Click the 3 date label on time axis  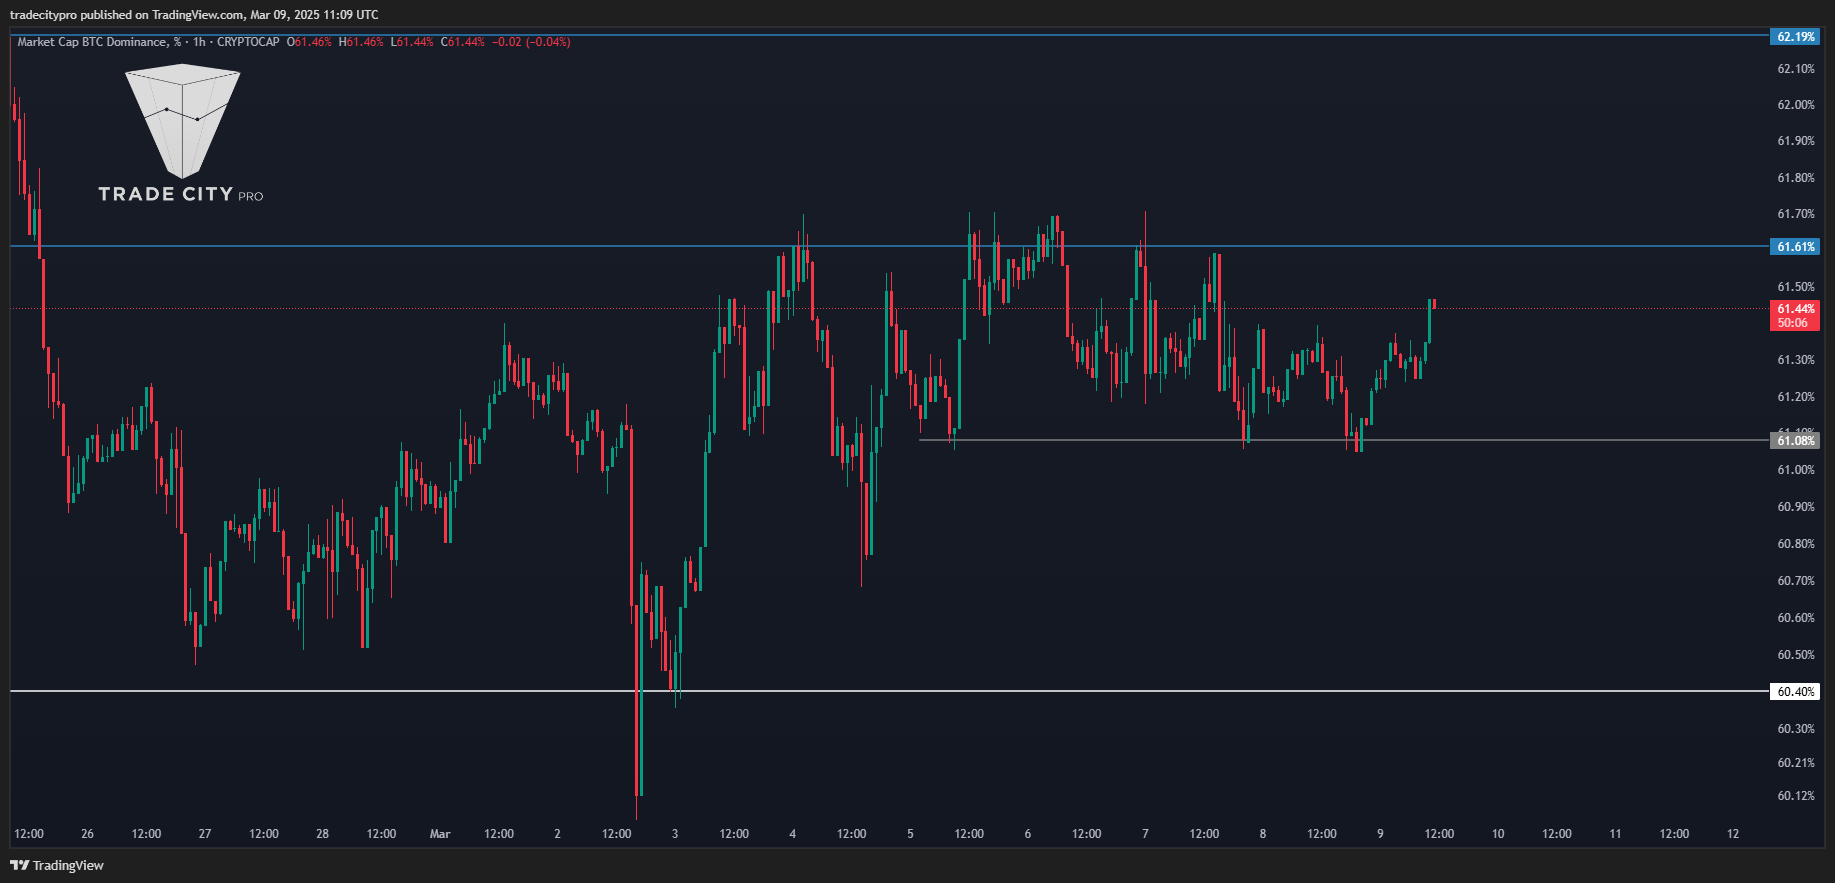tap(675, 834)
